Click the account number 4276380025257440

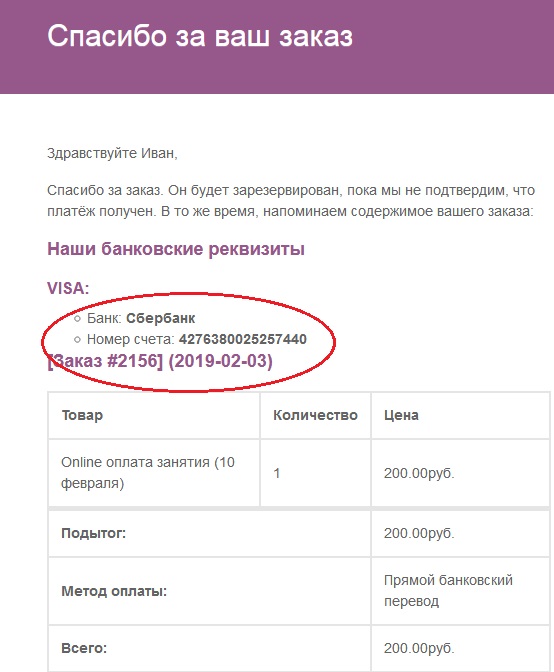point(243,339)
